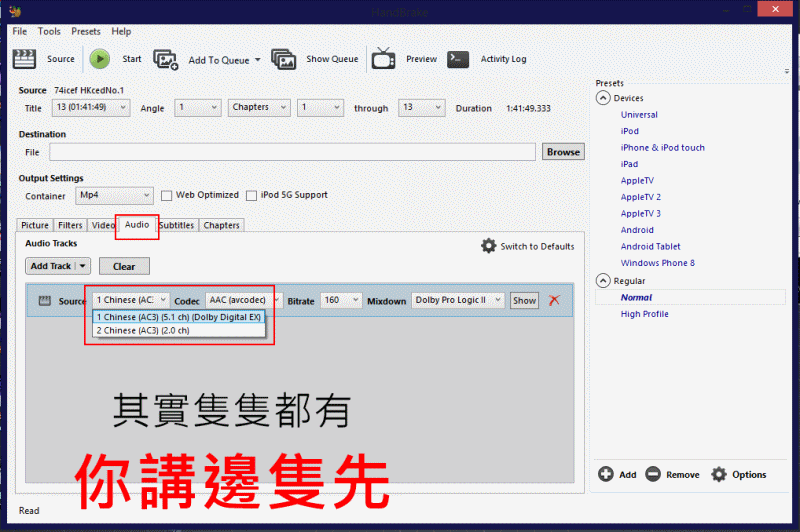The height and width of the screenshot is (532, 800).
Task: Open the Activity Log terminal icon
Action: coord(458,59)
